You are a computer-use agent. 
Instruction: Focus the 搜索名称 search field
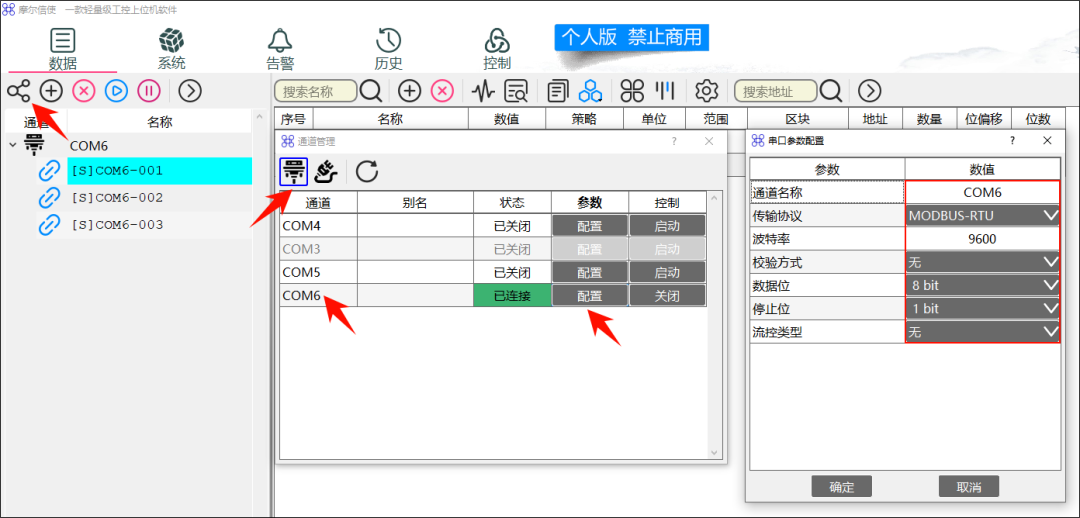coord(315,91)
